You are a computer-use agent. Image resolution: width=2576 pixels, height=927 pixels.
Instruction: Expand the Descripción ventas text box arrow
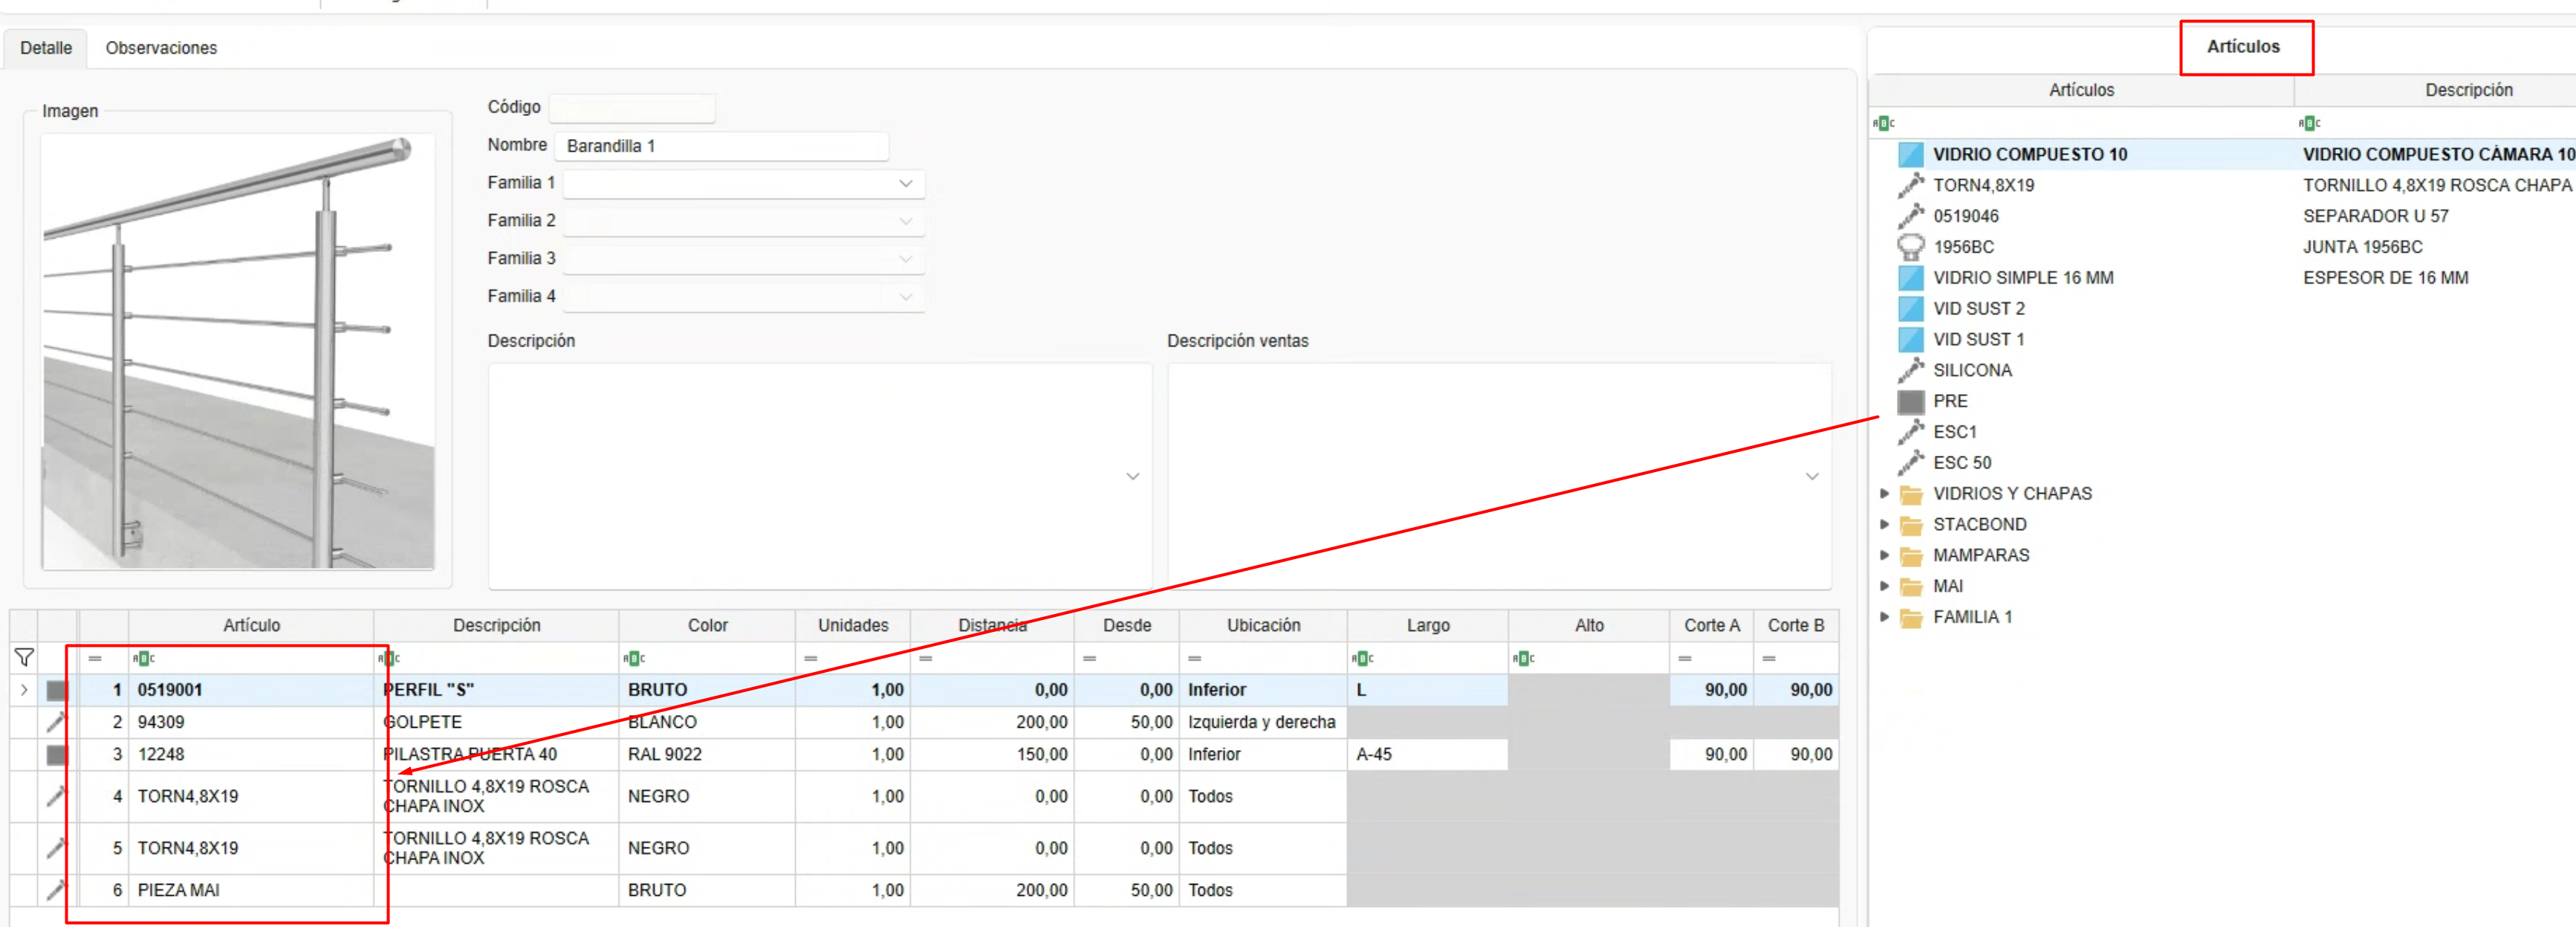(1811, 476)
